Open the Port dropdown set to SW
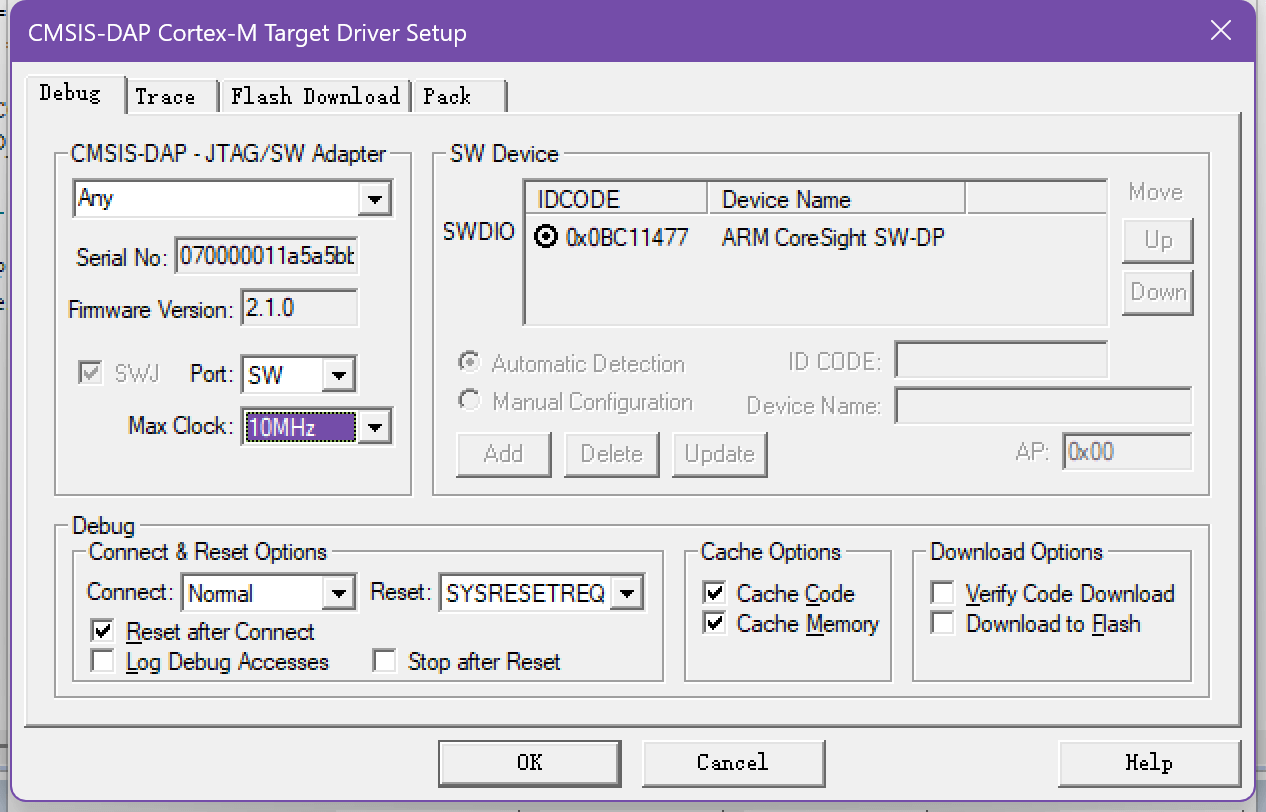Screen dimensions: 1266x812 click(339, 376)
